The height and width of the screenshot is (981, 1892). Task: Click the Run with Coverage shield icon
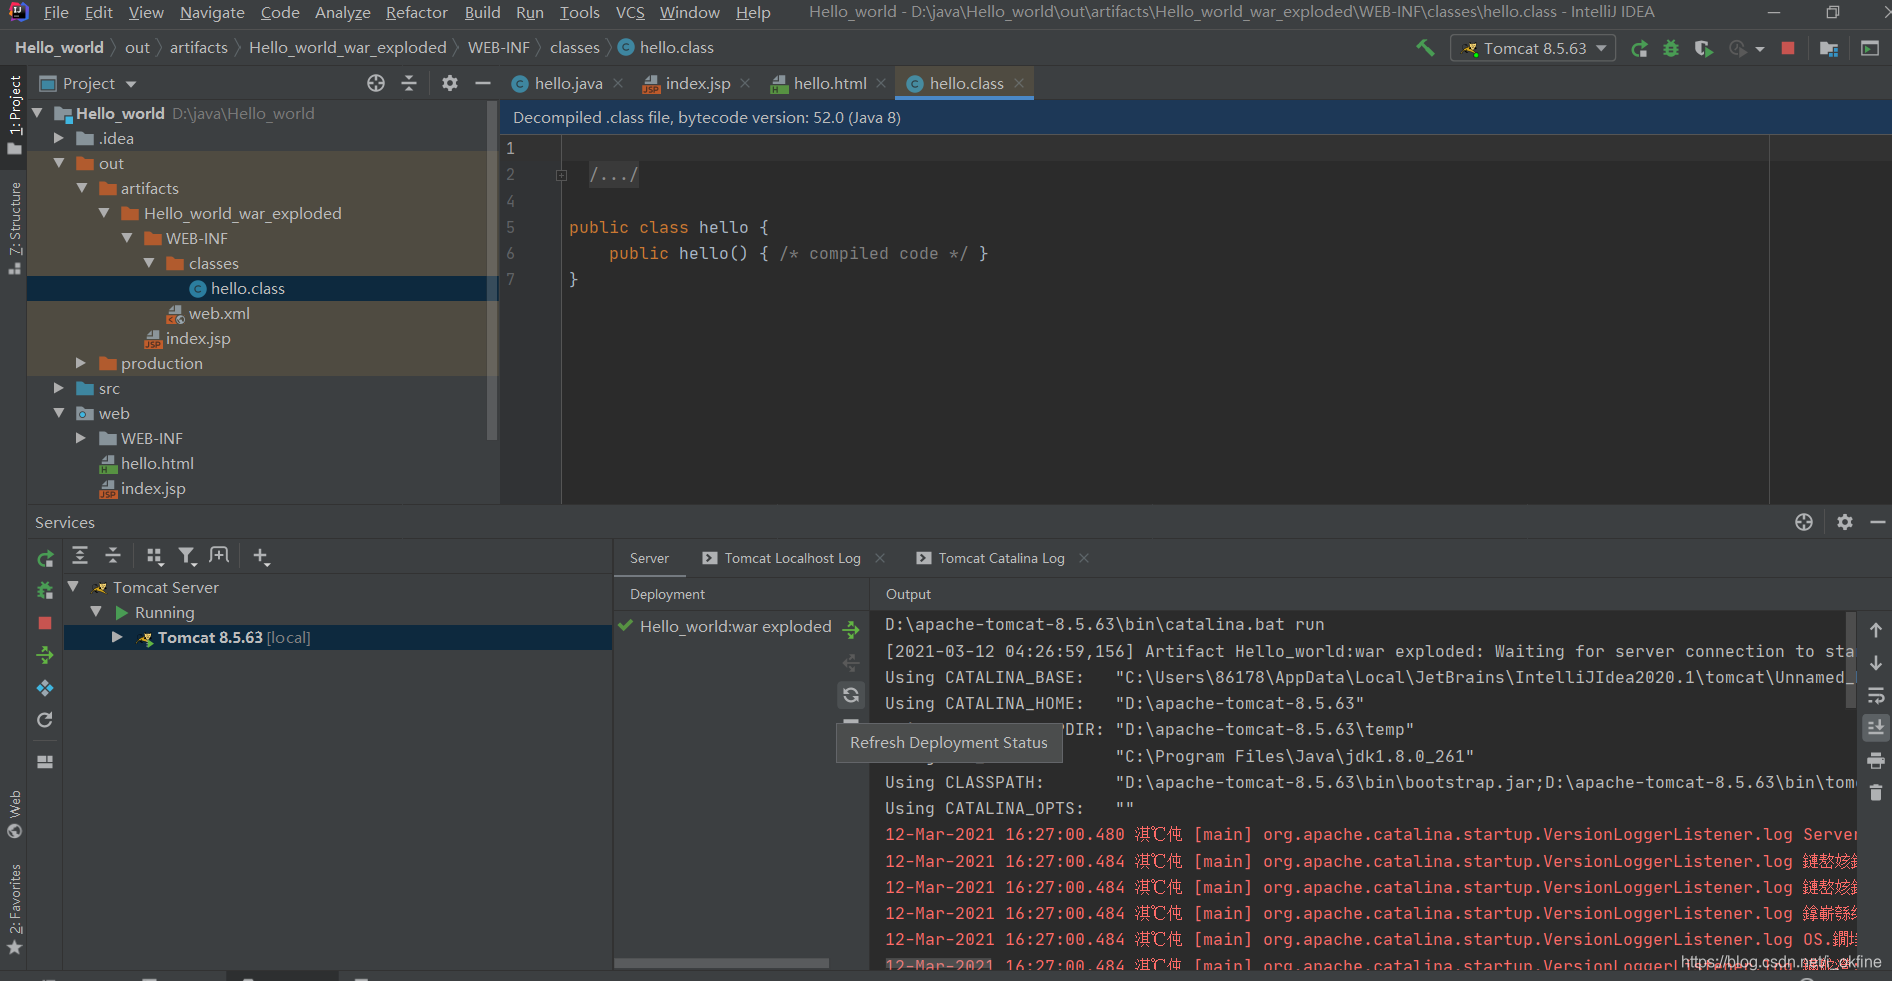[x=1703, y=48]
